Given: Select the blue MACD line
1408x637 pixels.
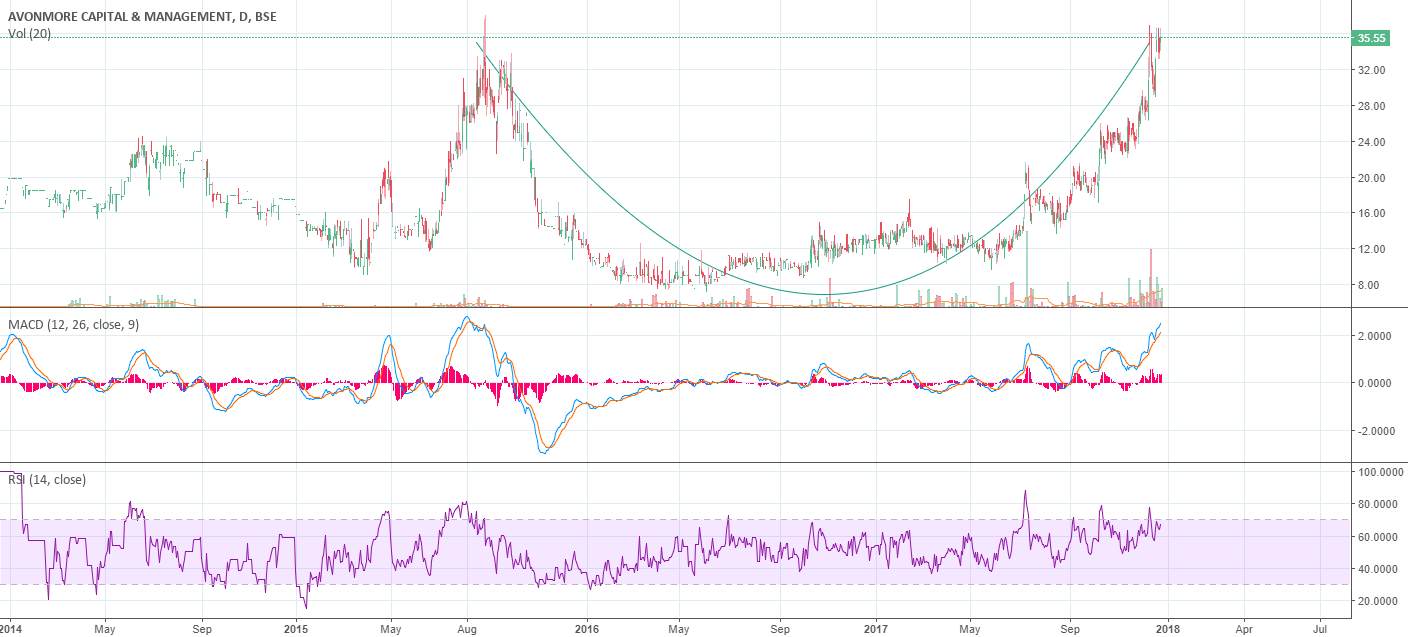Looking at the screenshot, I should point(466,318).
